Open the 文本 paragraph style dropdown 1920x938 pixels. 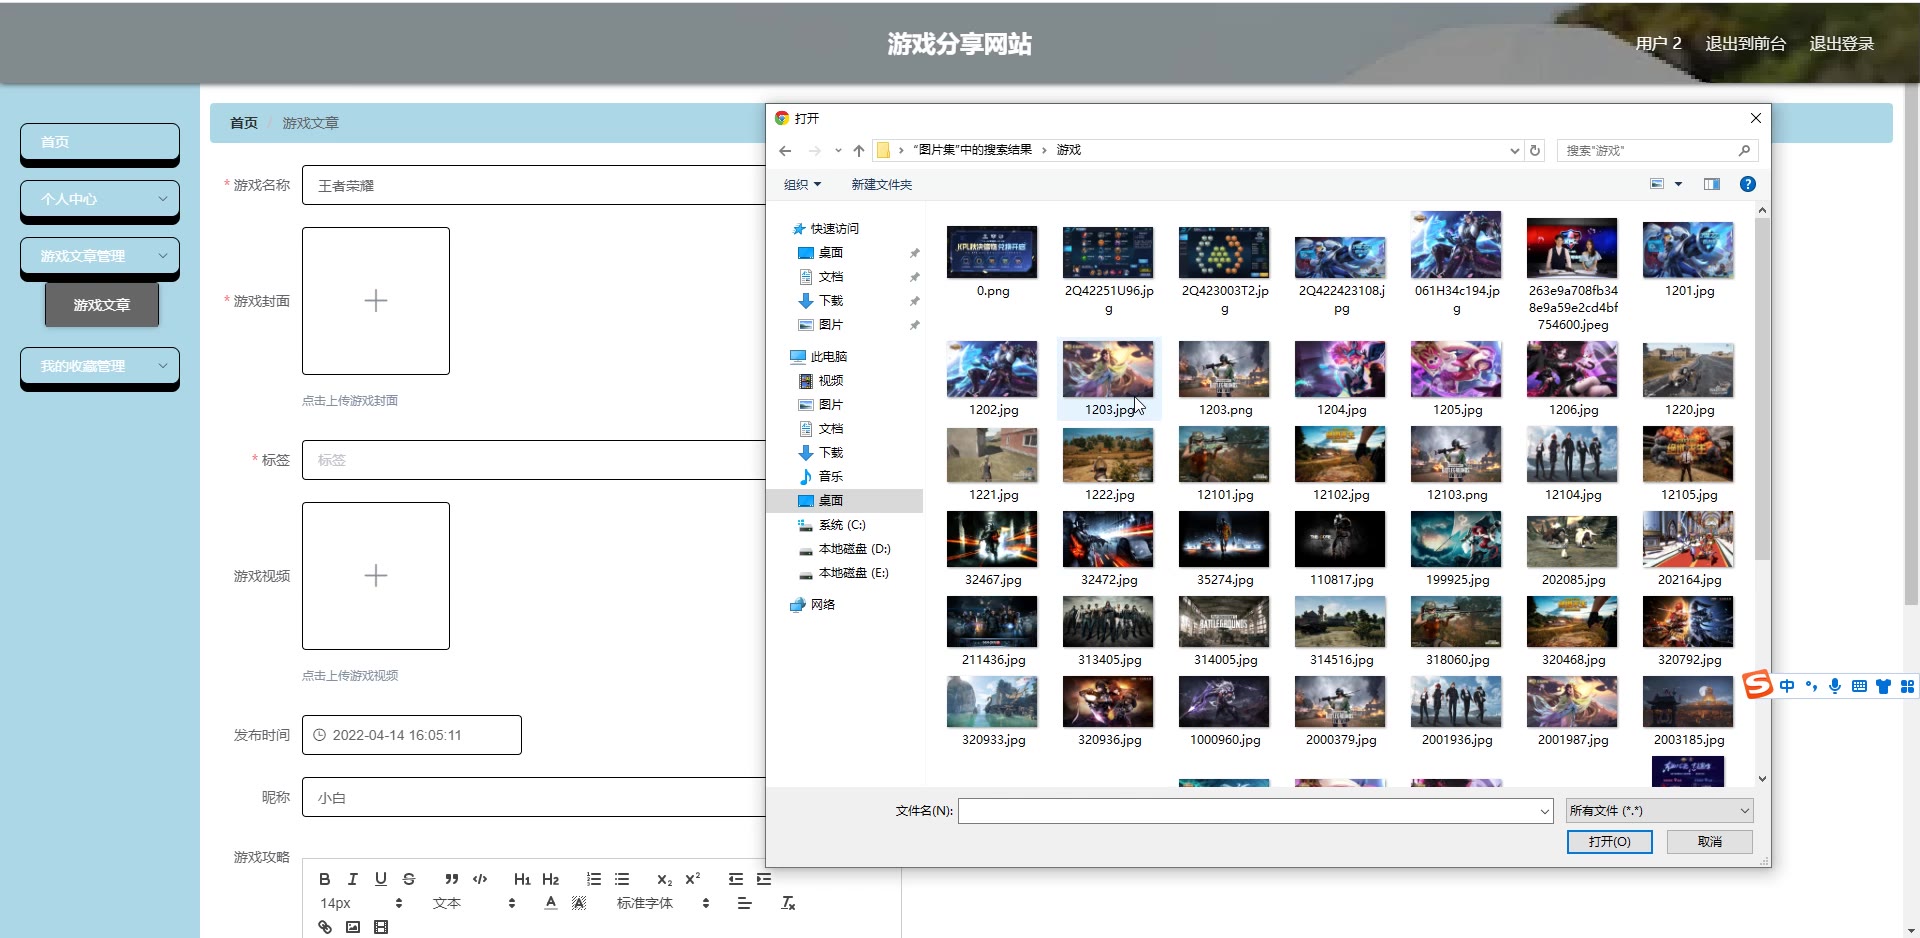tap(474, 903)
